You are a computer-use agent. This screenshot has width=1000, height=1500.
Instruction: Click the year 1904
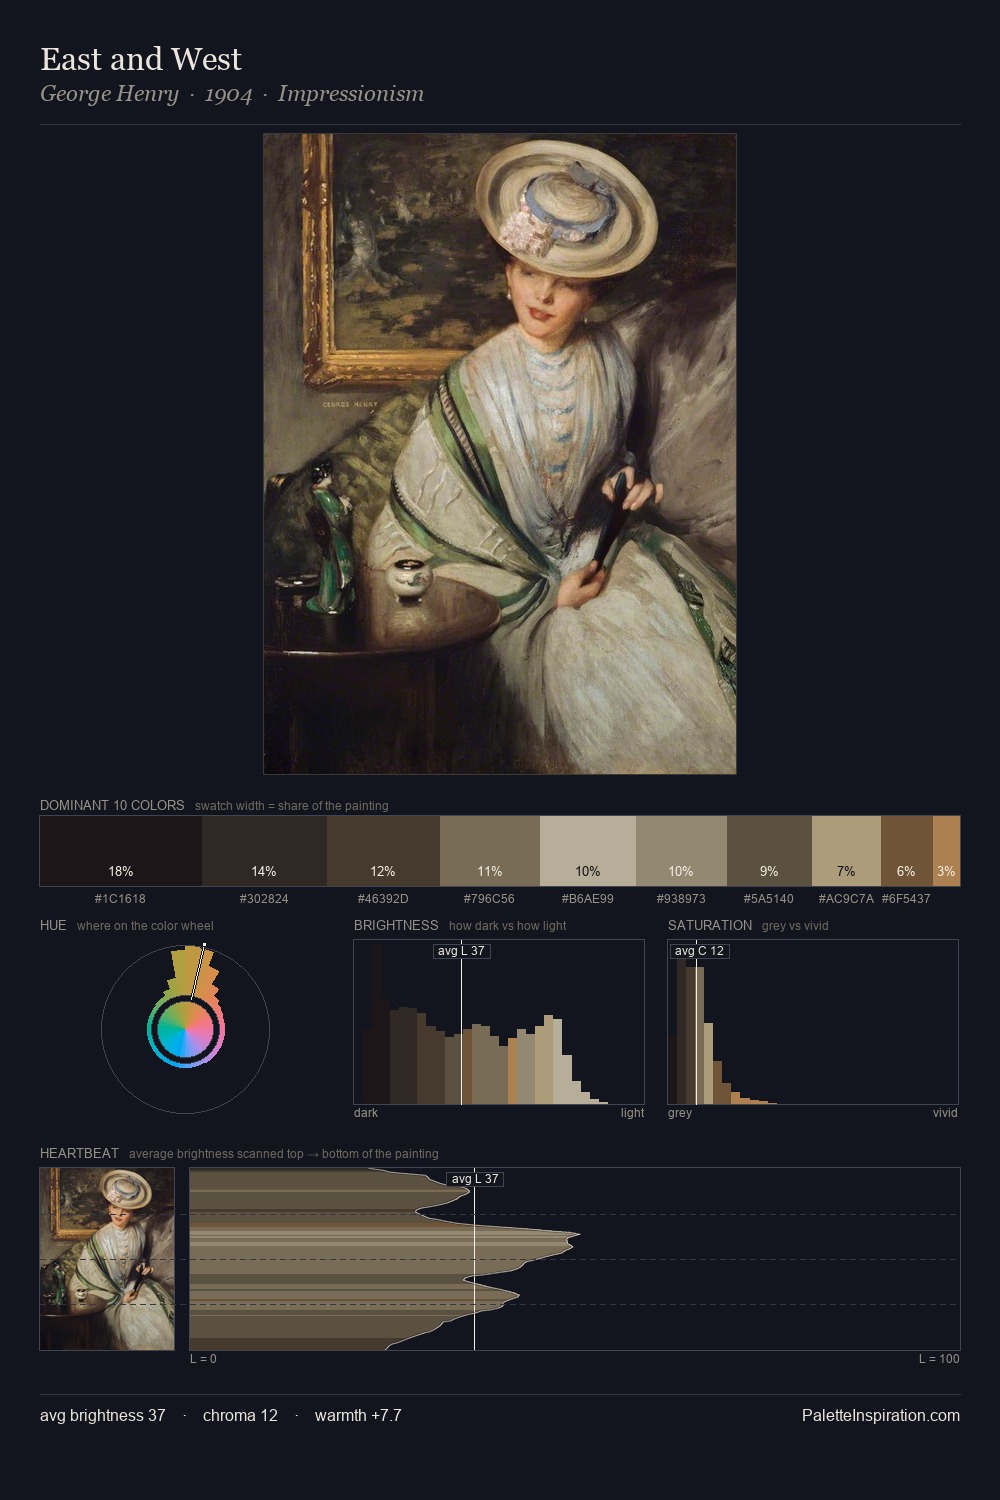[x=228, y=94]
